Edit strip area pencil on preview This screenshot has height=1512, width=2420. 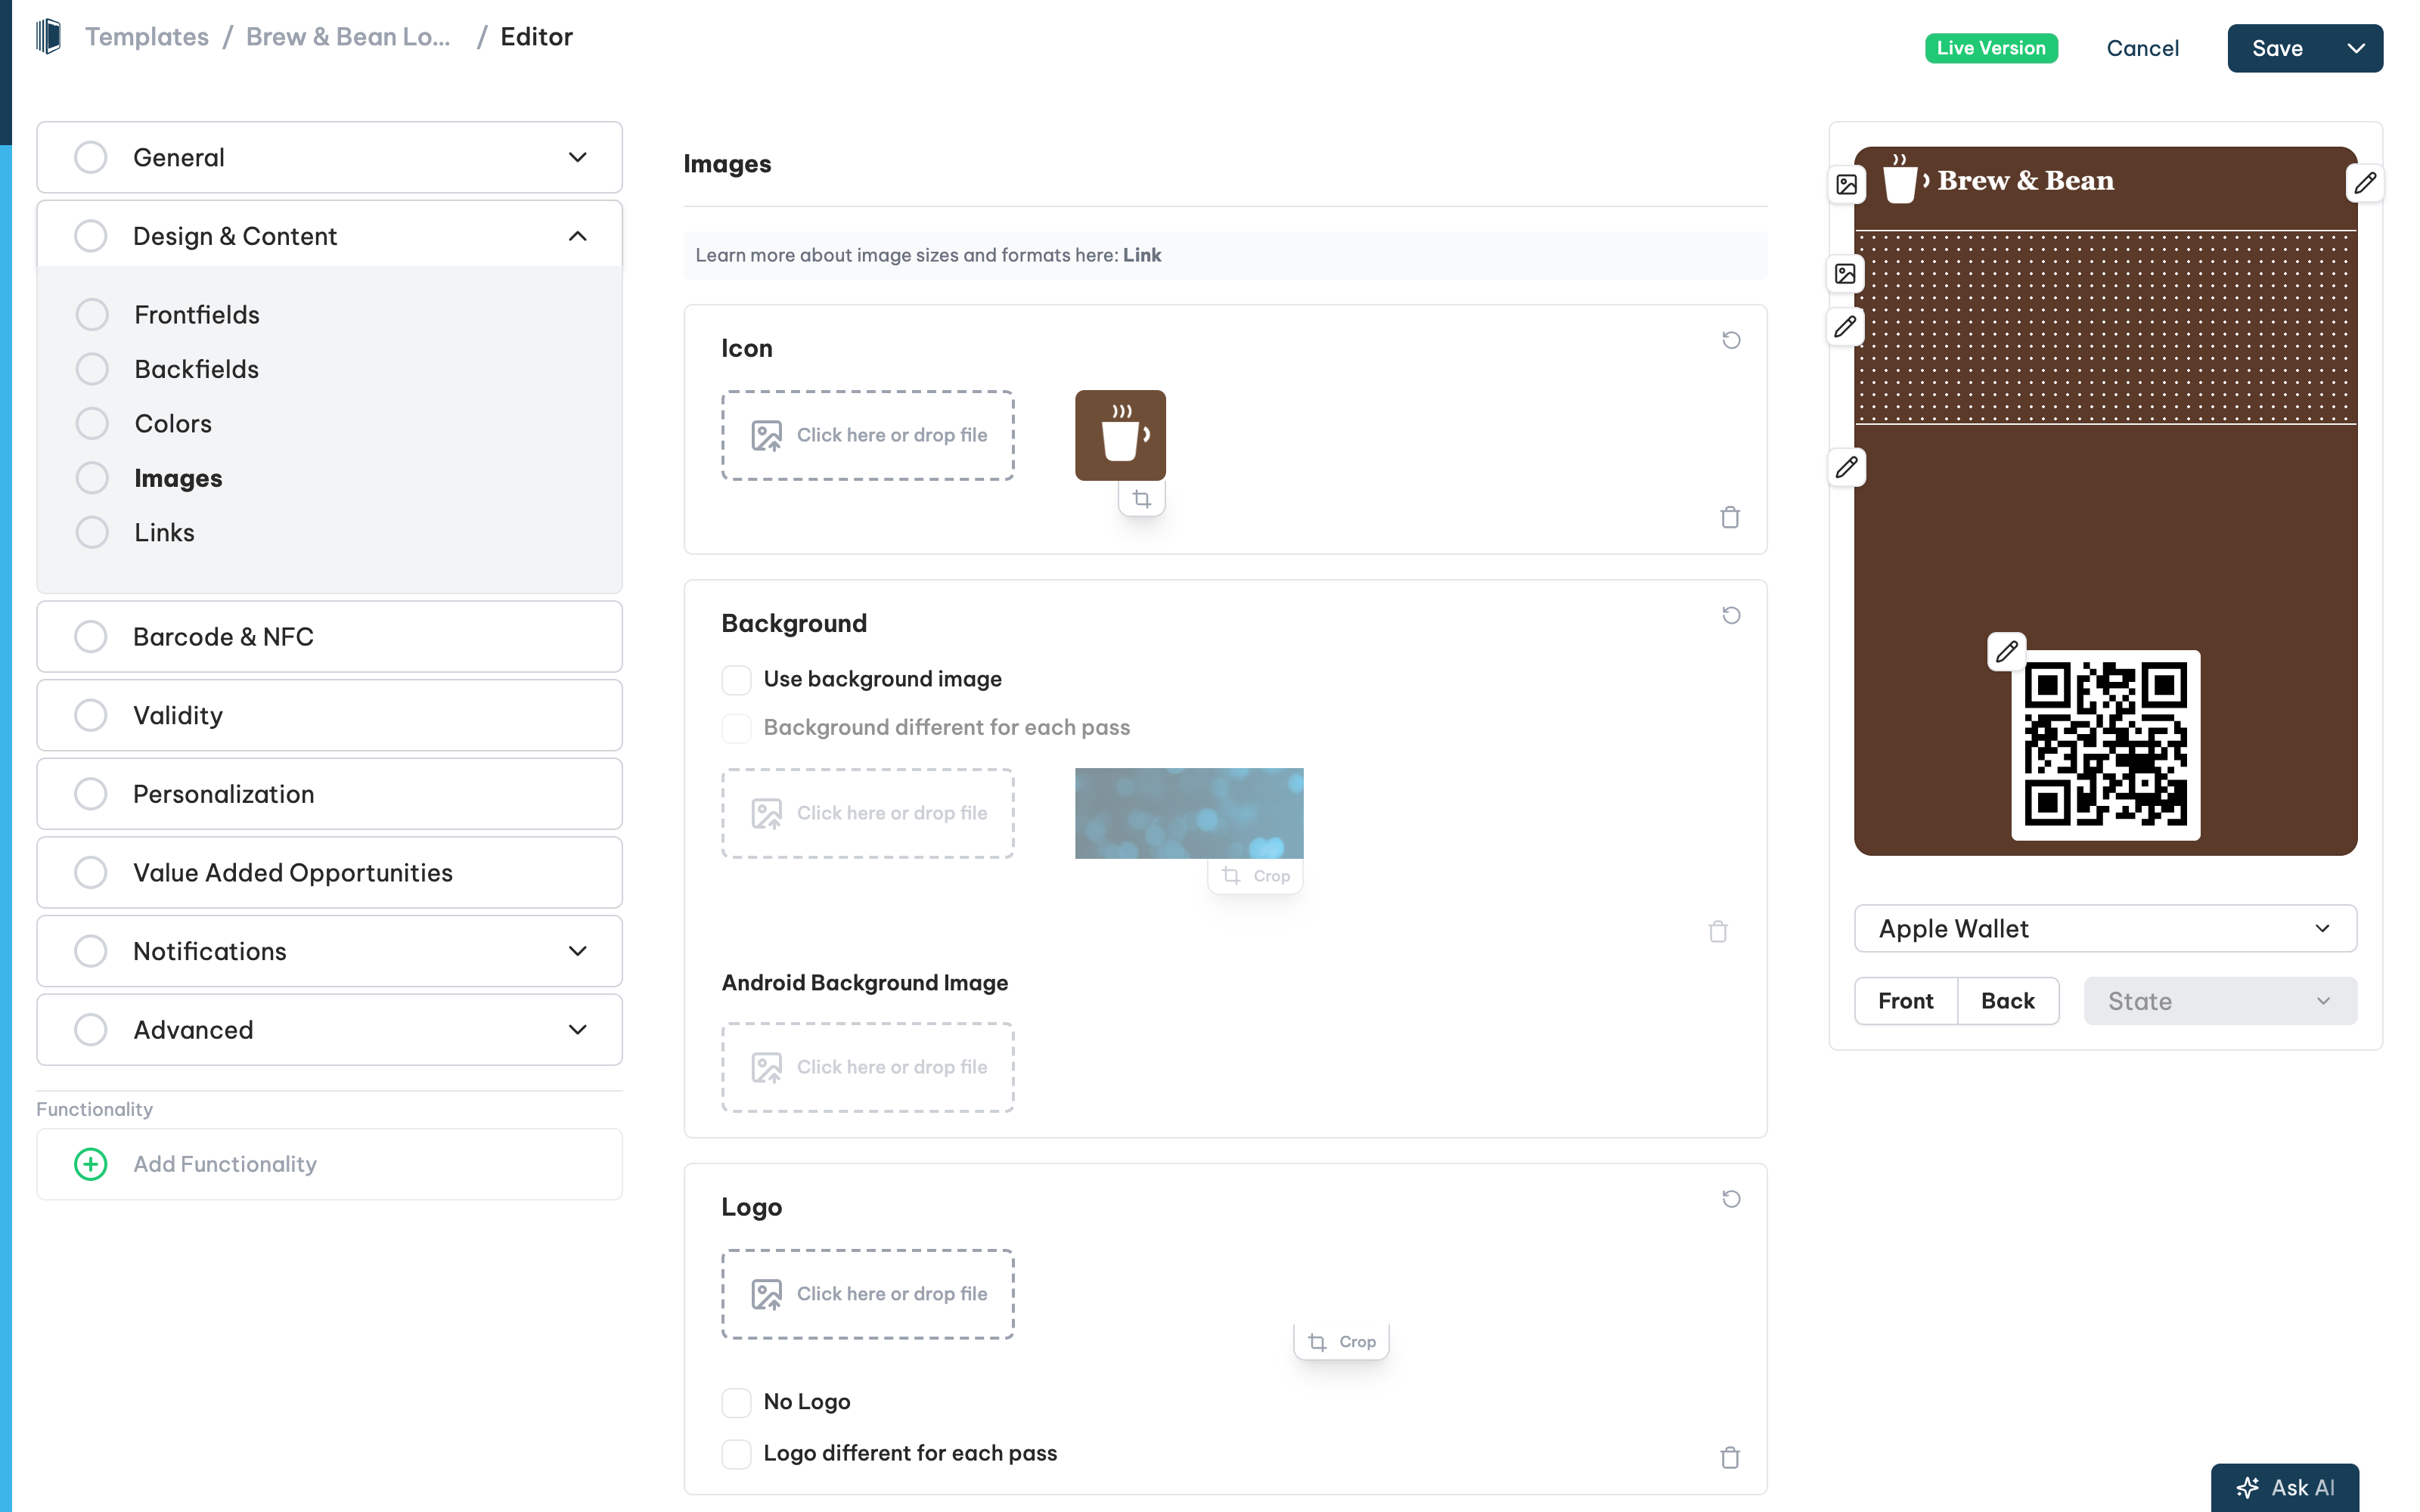click(1846, 326)
